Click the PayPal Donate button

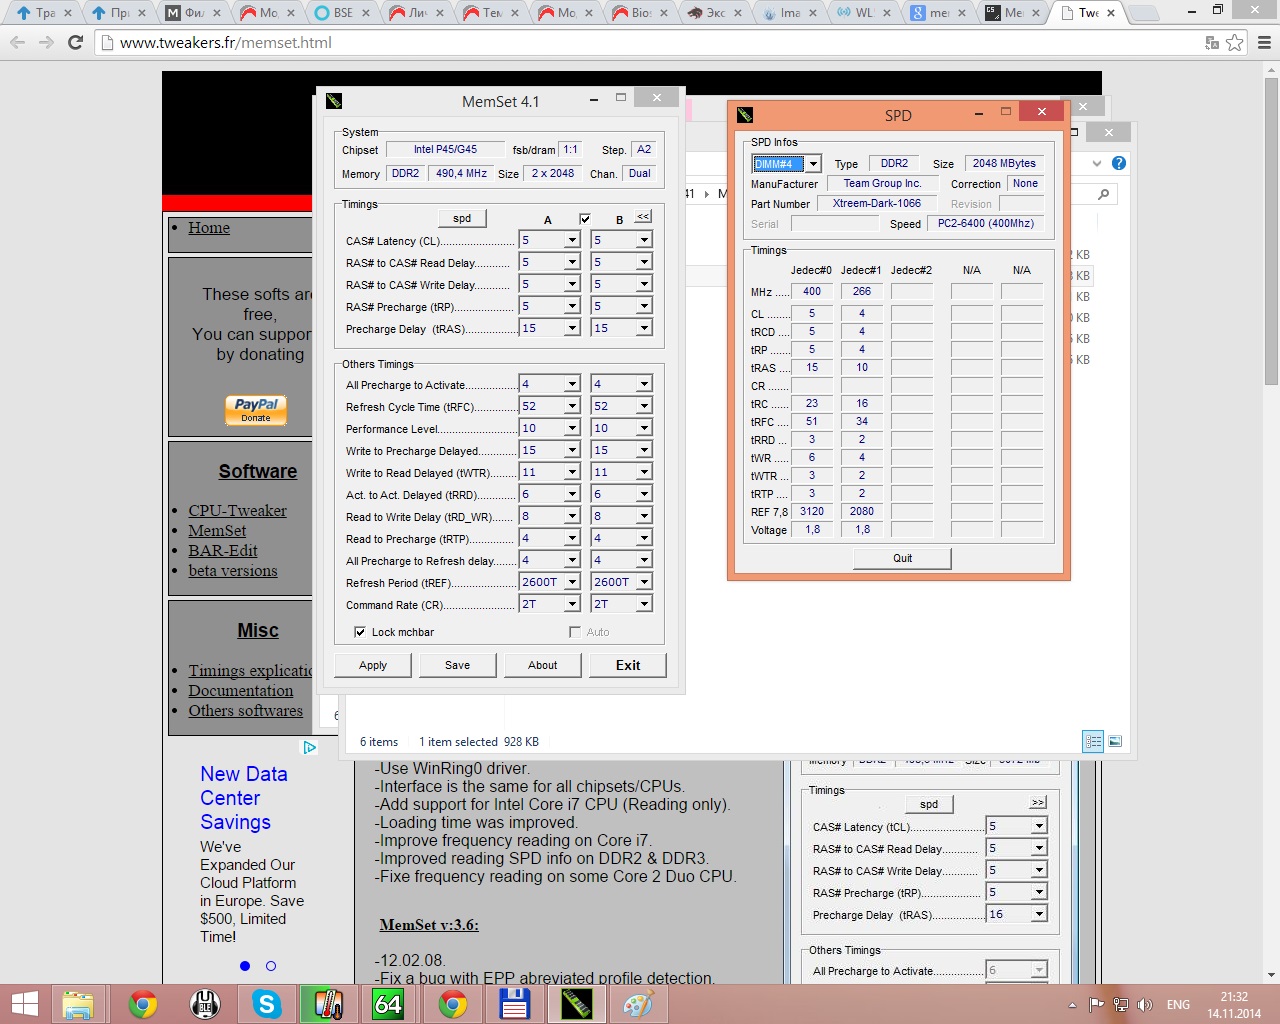[x=256, y=410]
